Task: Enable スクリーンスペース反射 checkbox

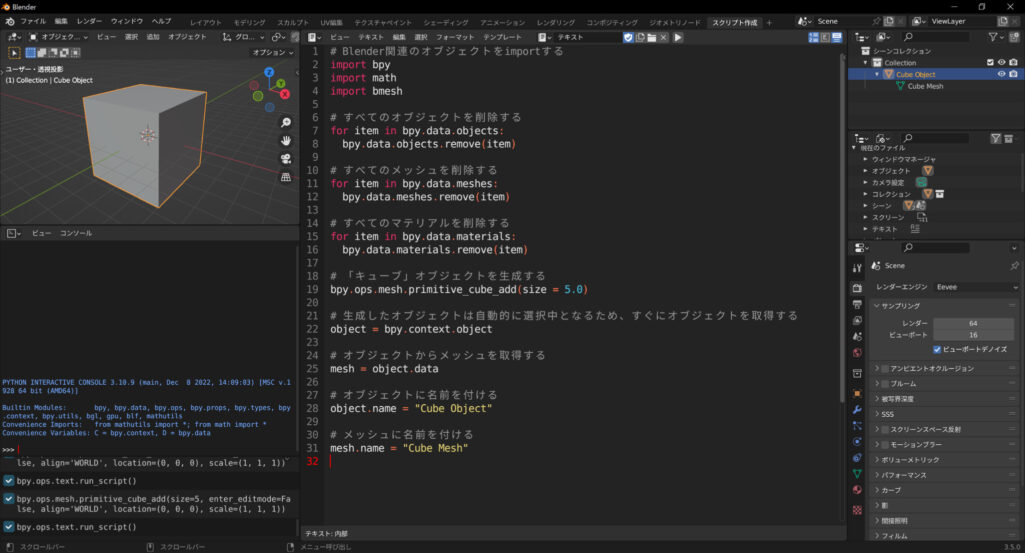Action: [x=884, y=429]
